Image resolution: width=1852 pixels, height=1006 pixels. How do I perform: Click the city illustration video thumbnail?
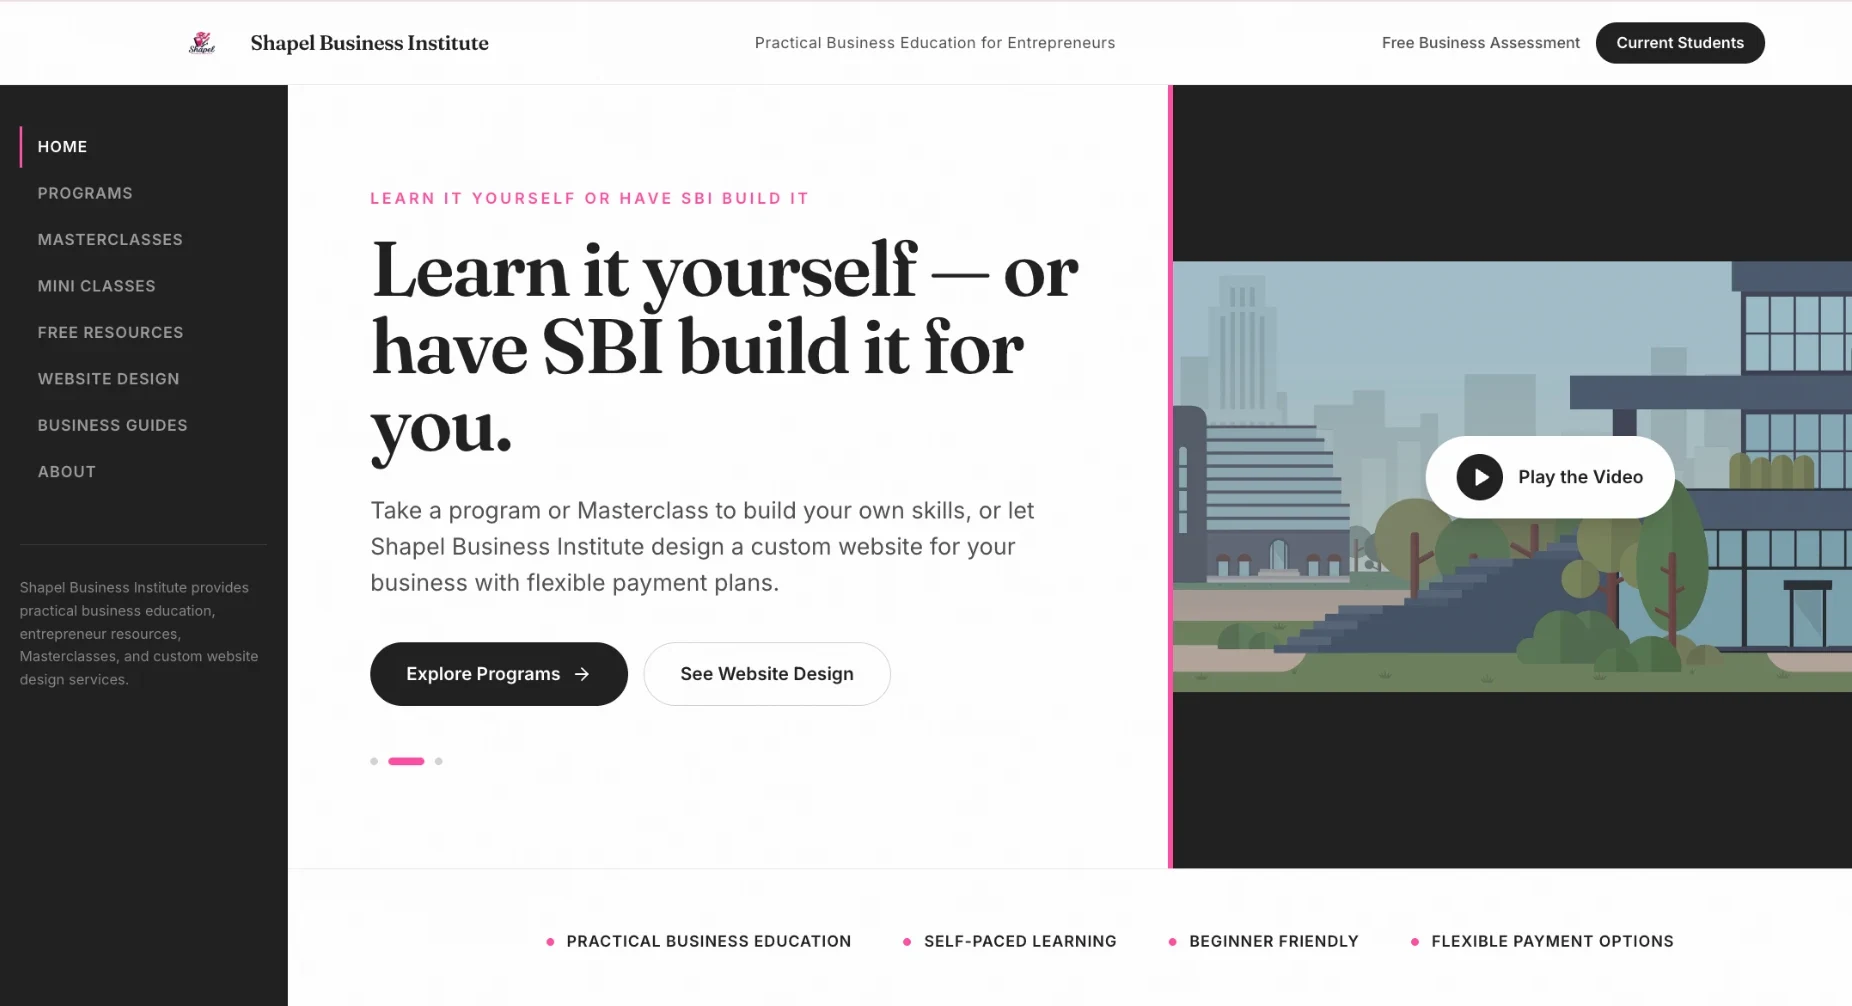[1512, 477]
